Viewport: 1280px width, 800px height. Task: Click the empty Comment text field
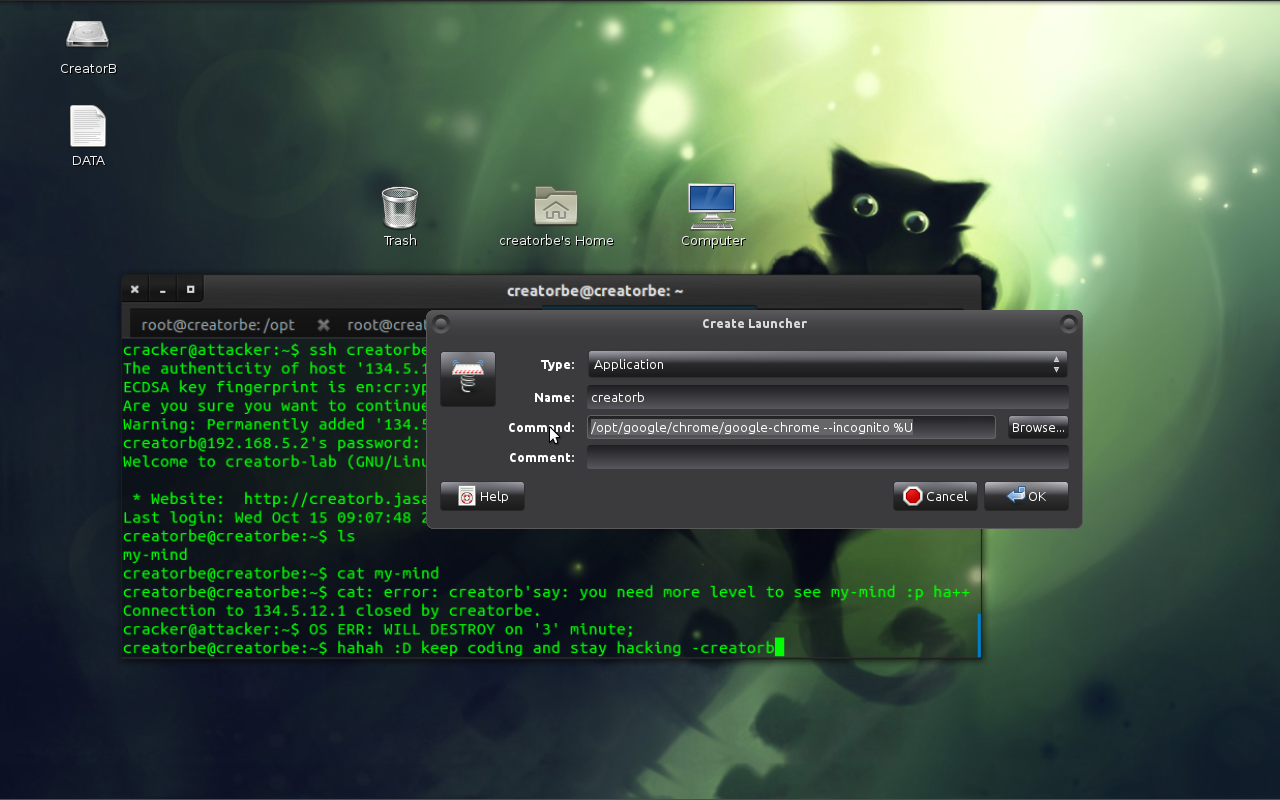pyautogui.click(x=827, y=457)
